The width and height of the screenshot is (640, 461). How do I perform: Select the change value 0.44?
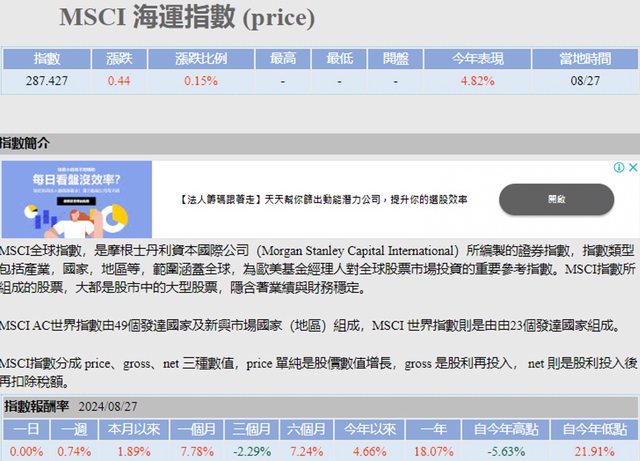click(x=119, y=81)
